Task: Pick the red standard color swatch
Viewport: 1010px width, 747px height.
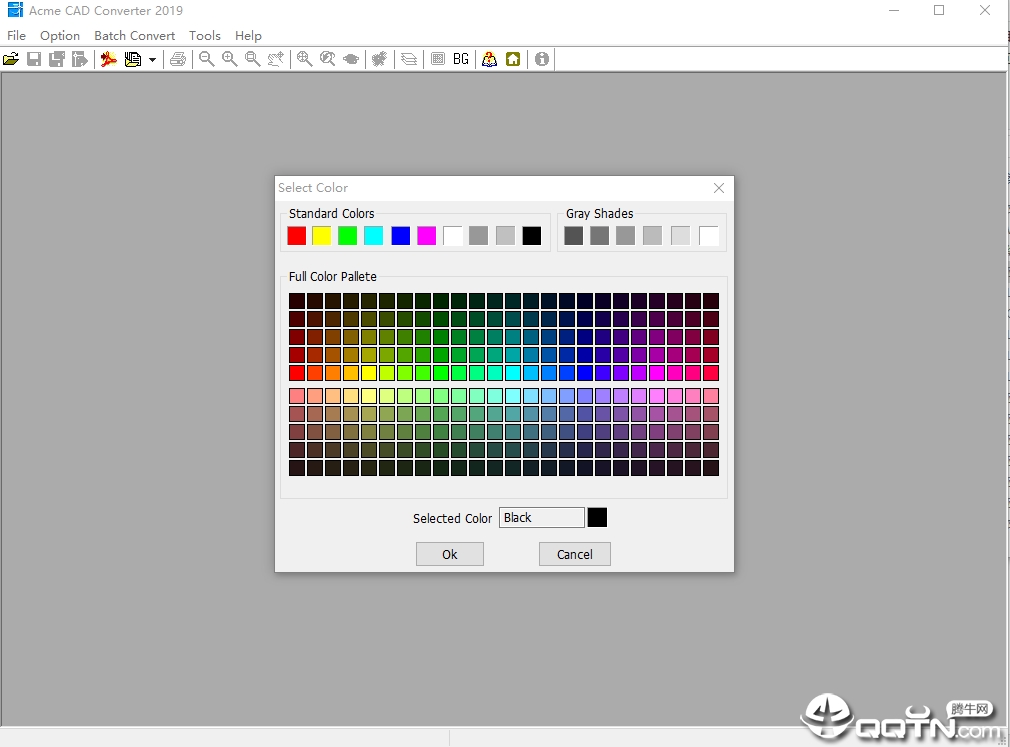Action: point(297,236)
